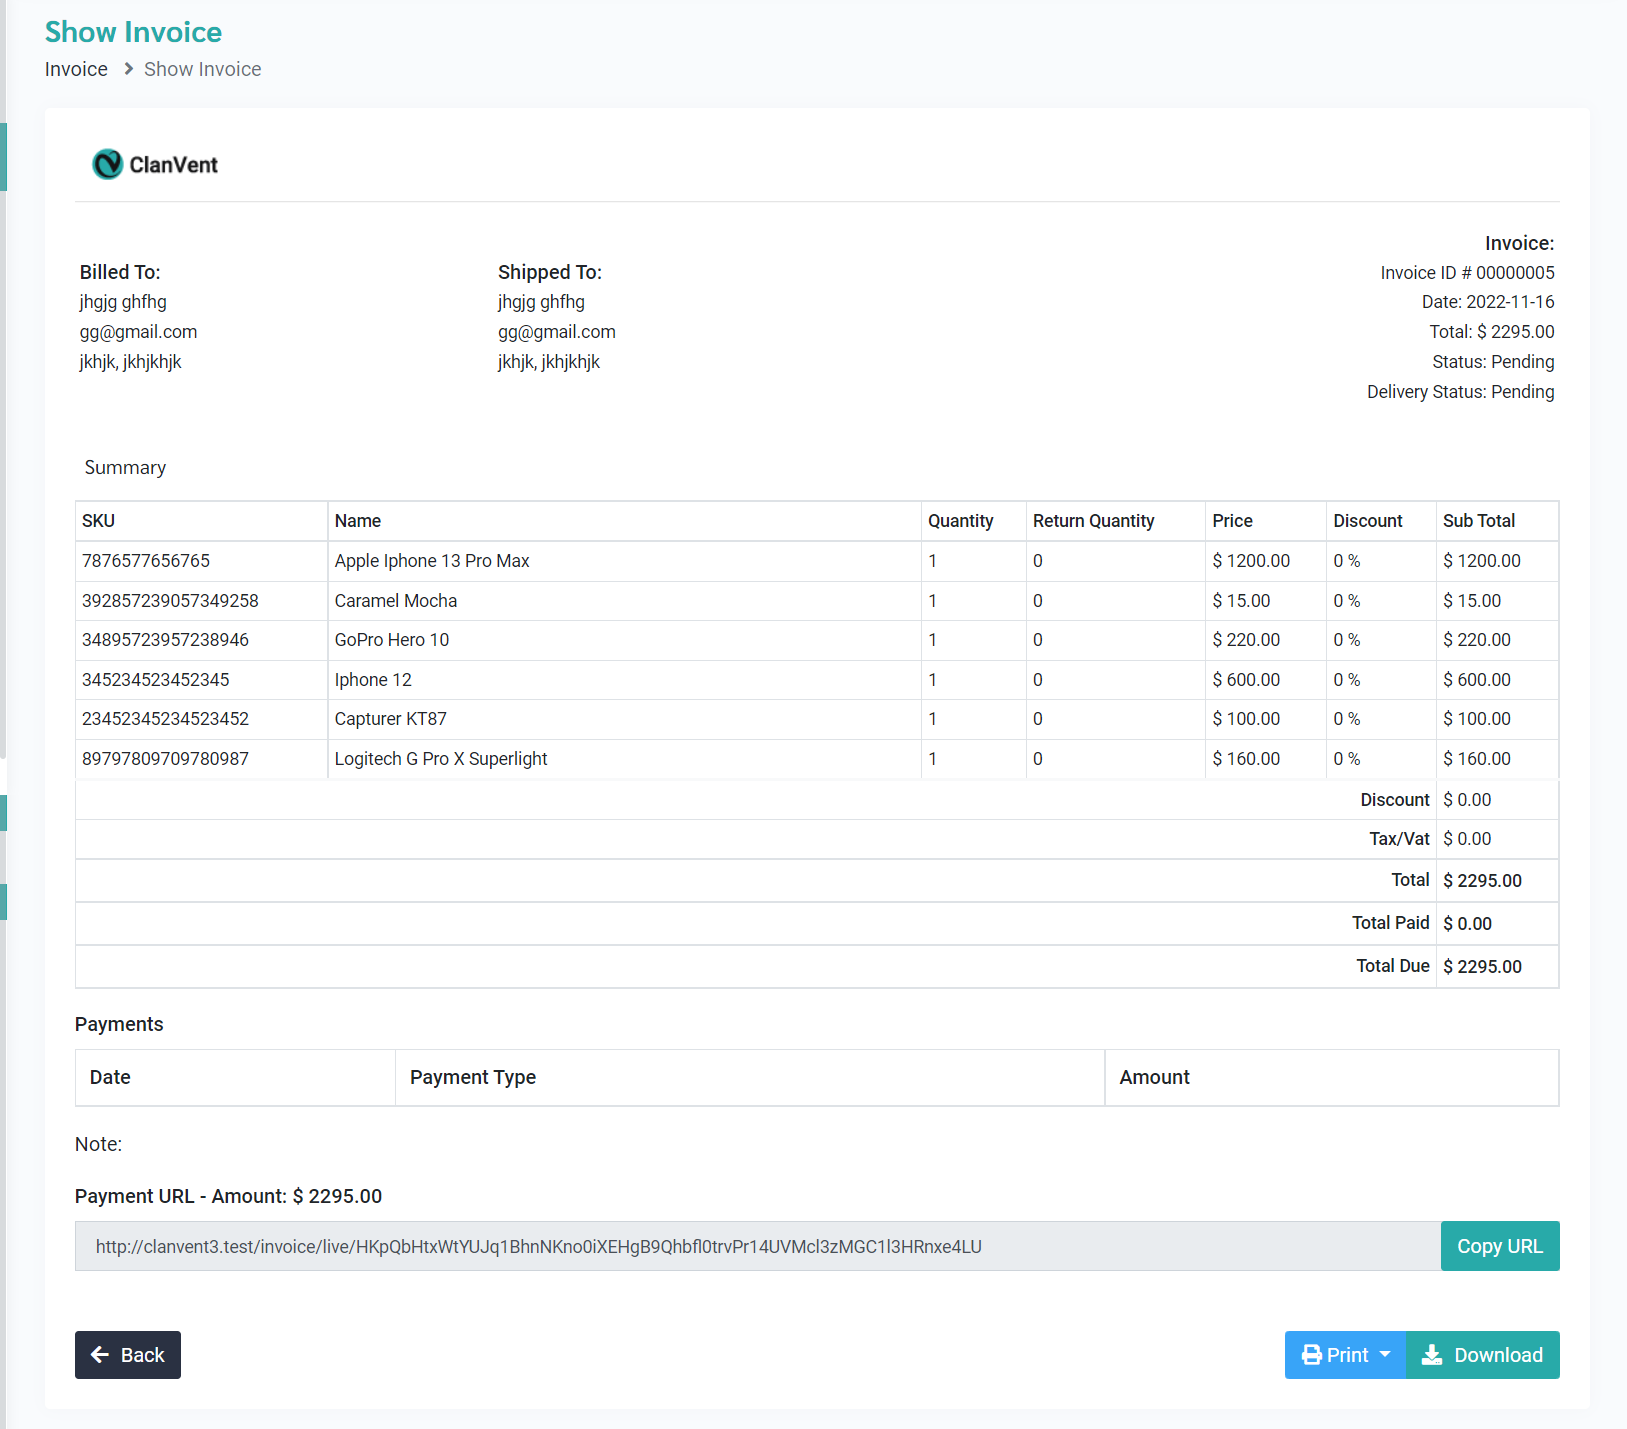Expand the Print dropdown caret

(1385, 1355)
